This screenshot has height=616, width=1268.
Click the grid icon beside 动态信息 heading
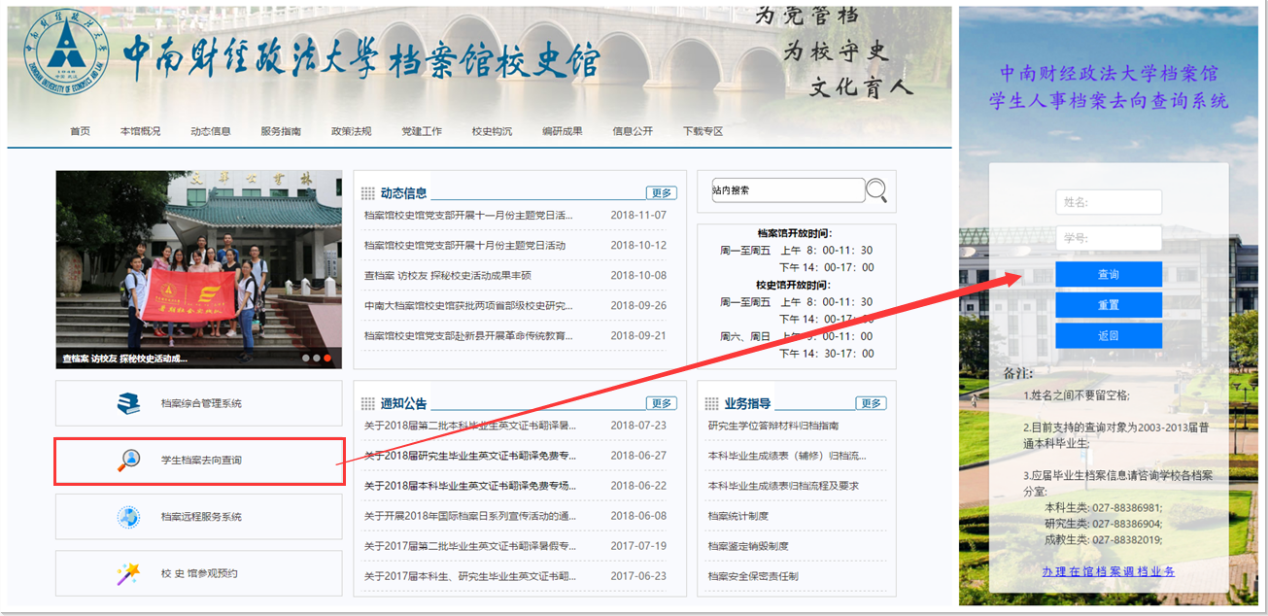coord(368,193)
